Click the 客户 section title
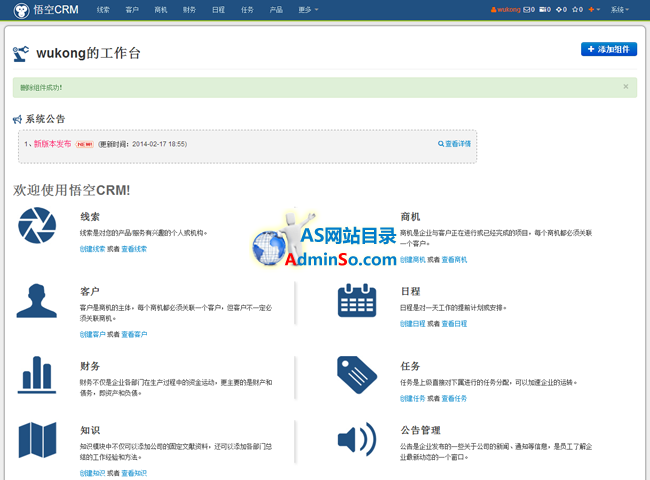The width and height of the screenshot is (650, 480). [x=90, y=291]
